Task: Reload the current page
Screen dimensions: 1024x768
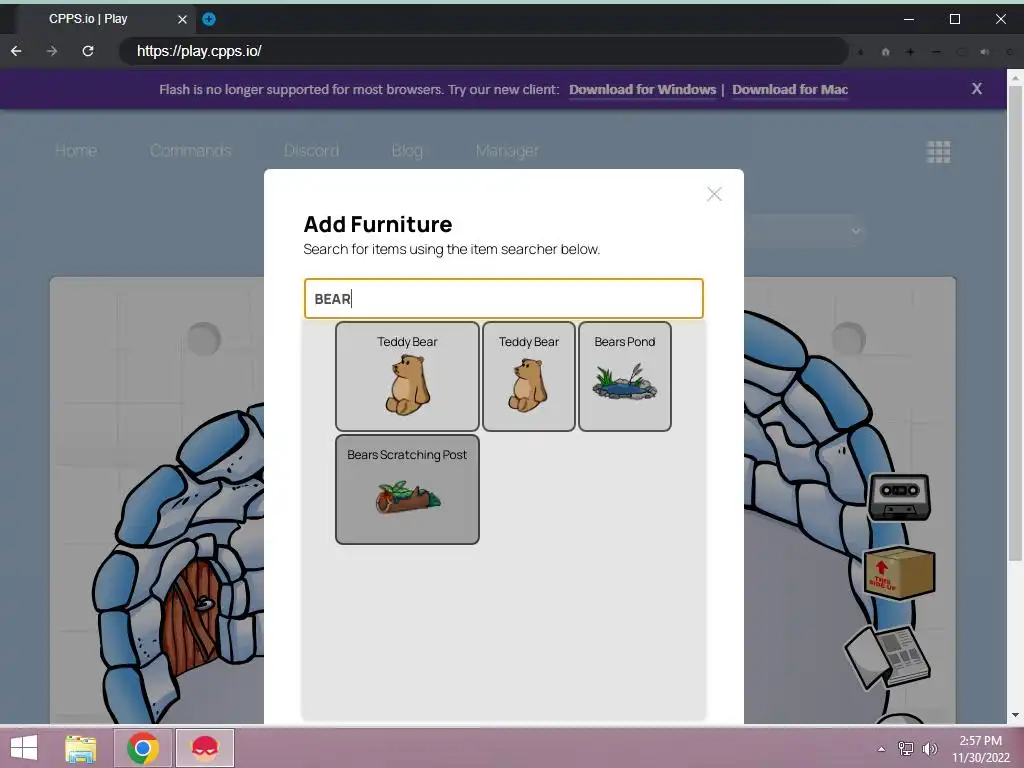Action: [88, 51]
